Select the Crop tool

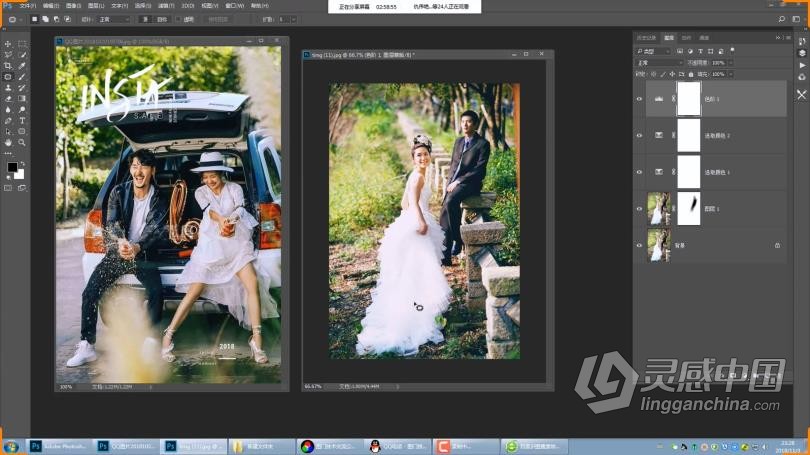point(8,66)
